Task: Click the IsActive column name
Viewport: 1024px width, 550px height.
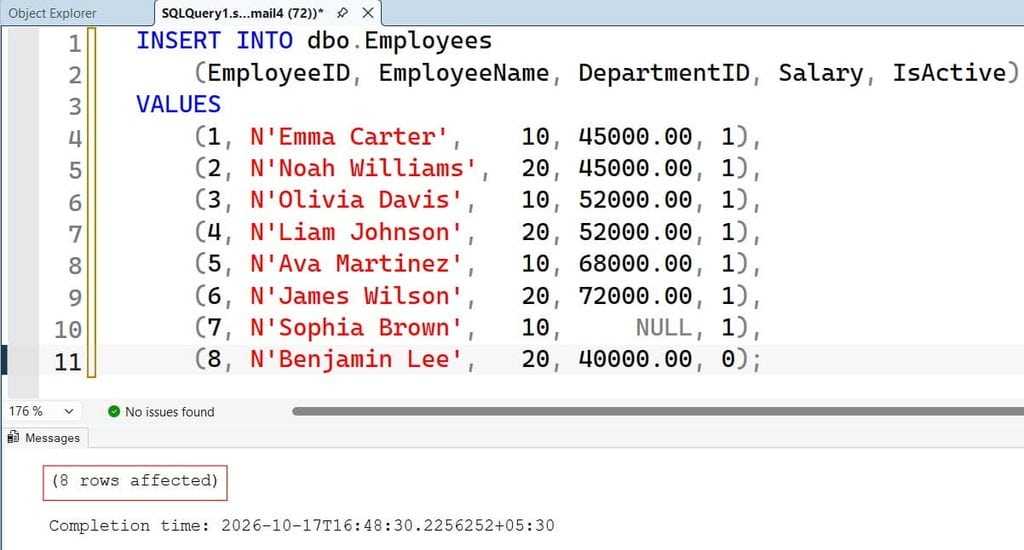Action: pyautogui.click(x=949, y=73)
